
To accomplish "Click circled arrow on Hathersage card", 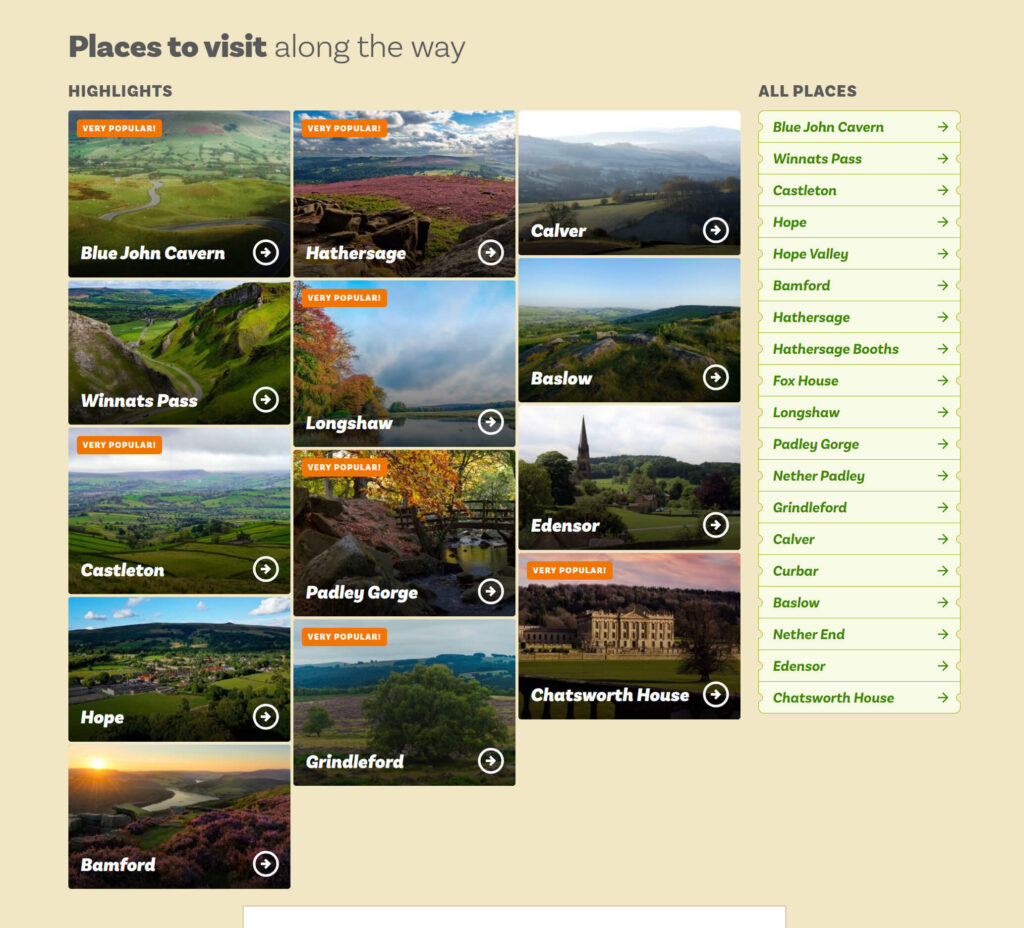I will click(490, 252).
